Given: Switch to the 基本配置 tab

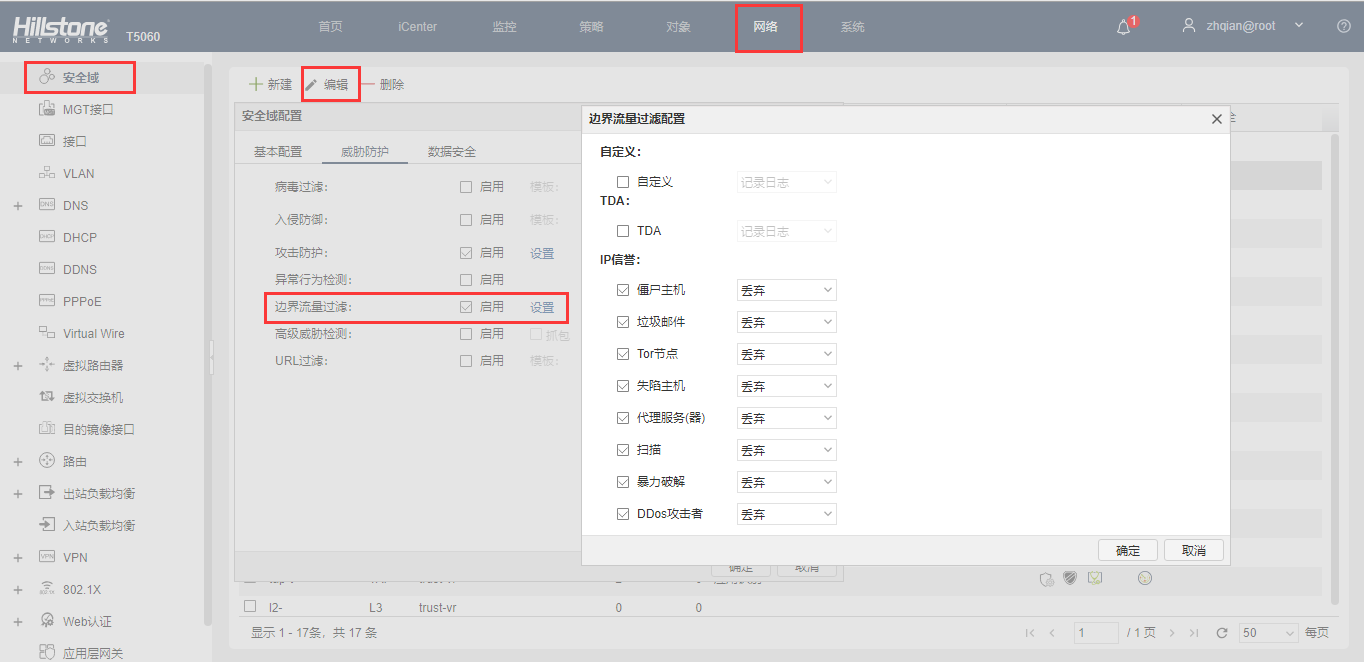Looking at the screenshot, I should tap(277, 152).
